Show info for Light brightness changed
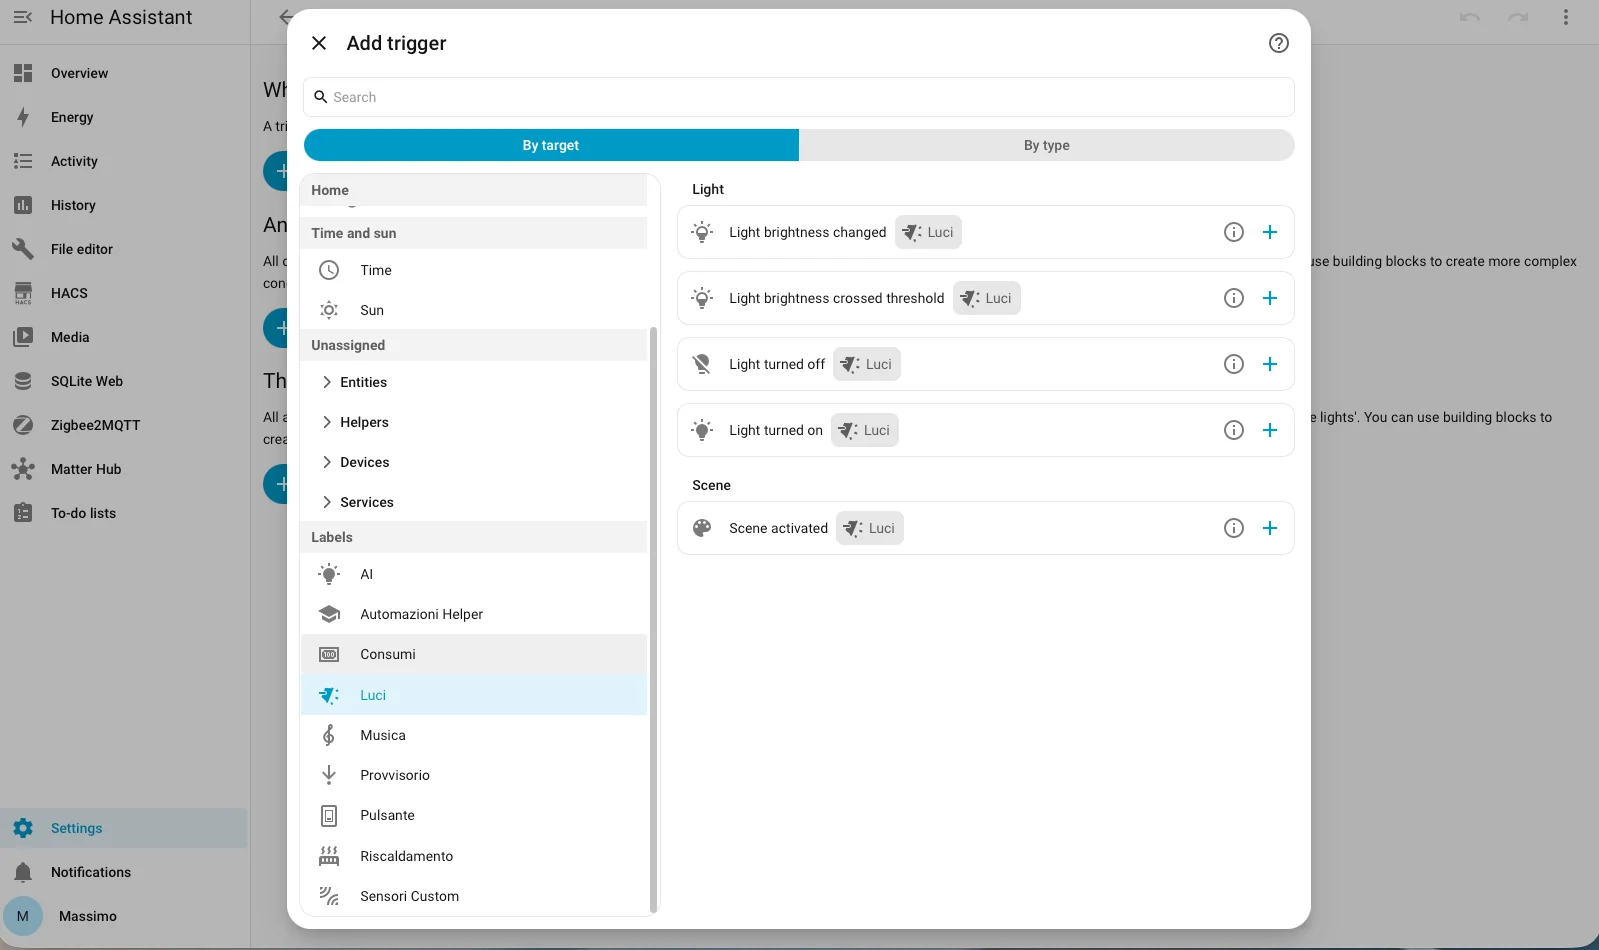Image resolution: width=1599 pixels, height=950 pixels. 1233,232
